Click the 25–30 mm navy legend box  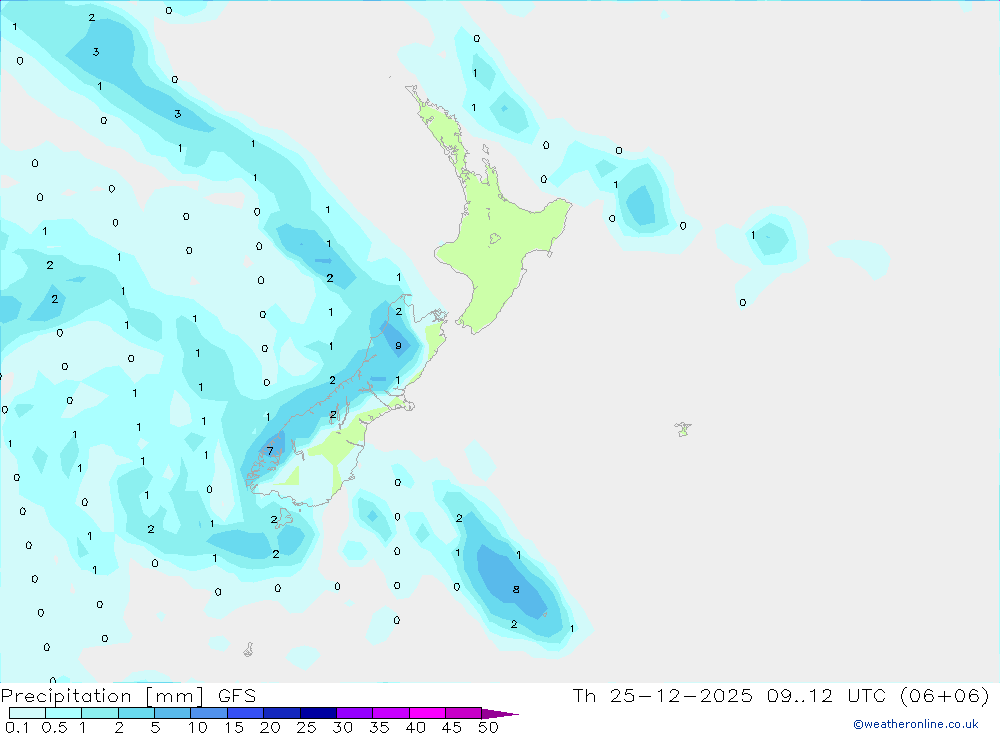(x=318, y=713)
